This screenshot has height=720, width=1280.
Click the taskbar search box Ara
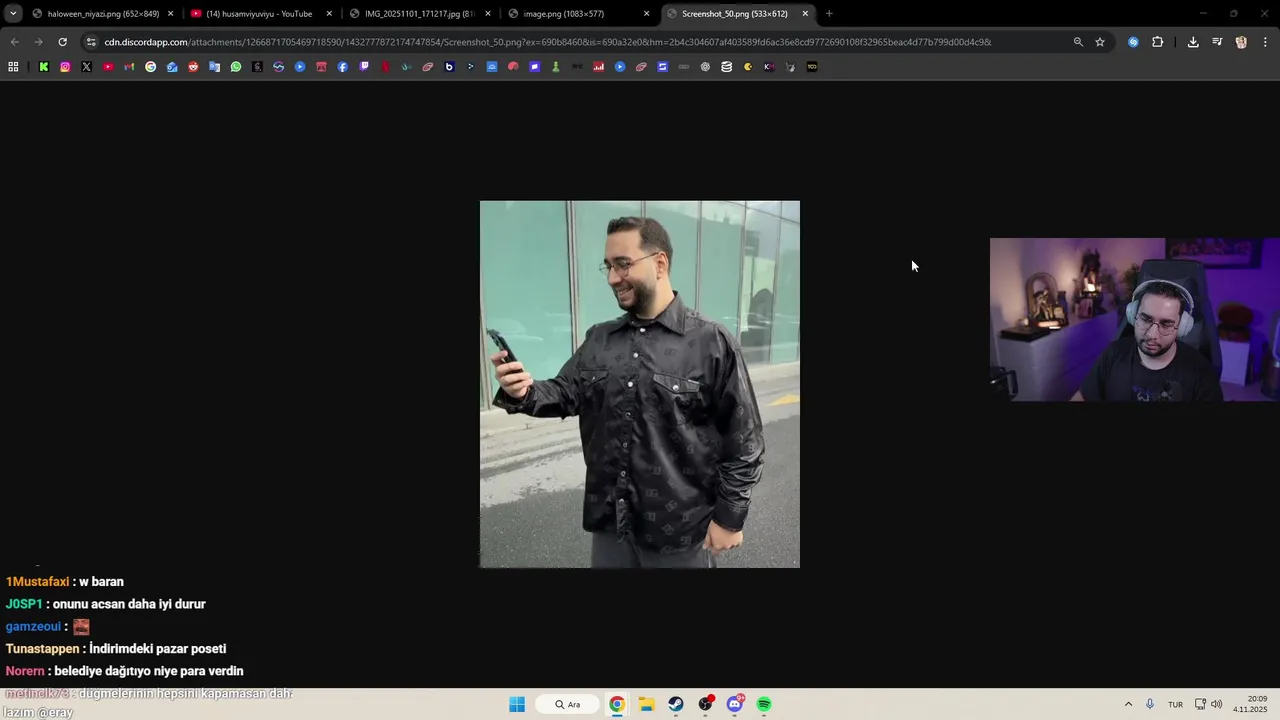point(568,704)
